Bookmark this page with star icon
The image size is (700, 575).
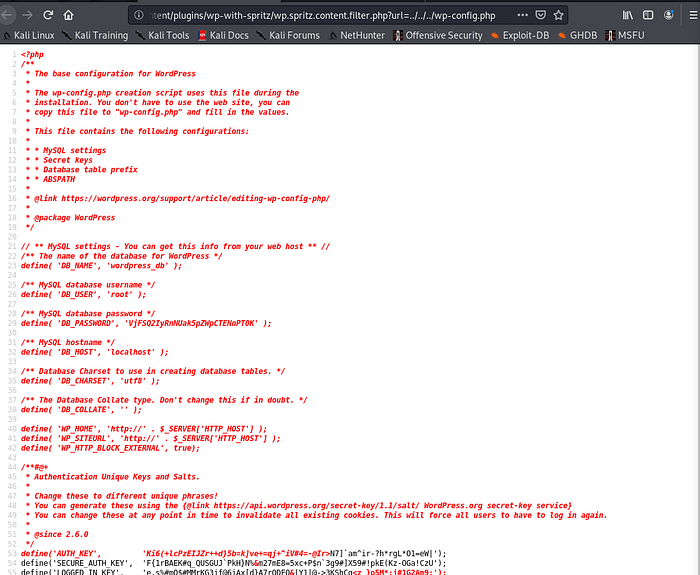pyautogui.click(x=559, y=15)
